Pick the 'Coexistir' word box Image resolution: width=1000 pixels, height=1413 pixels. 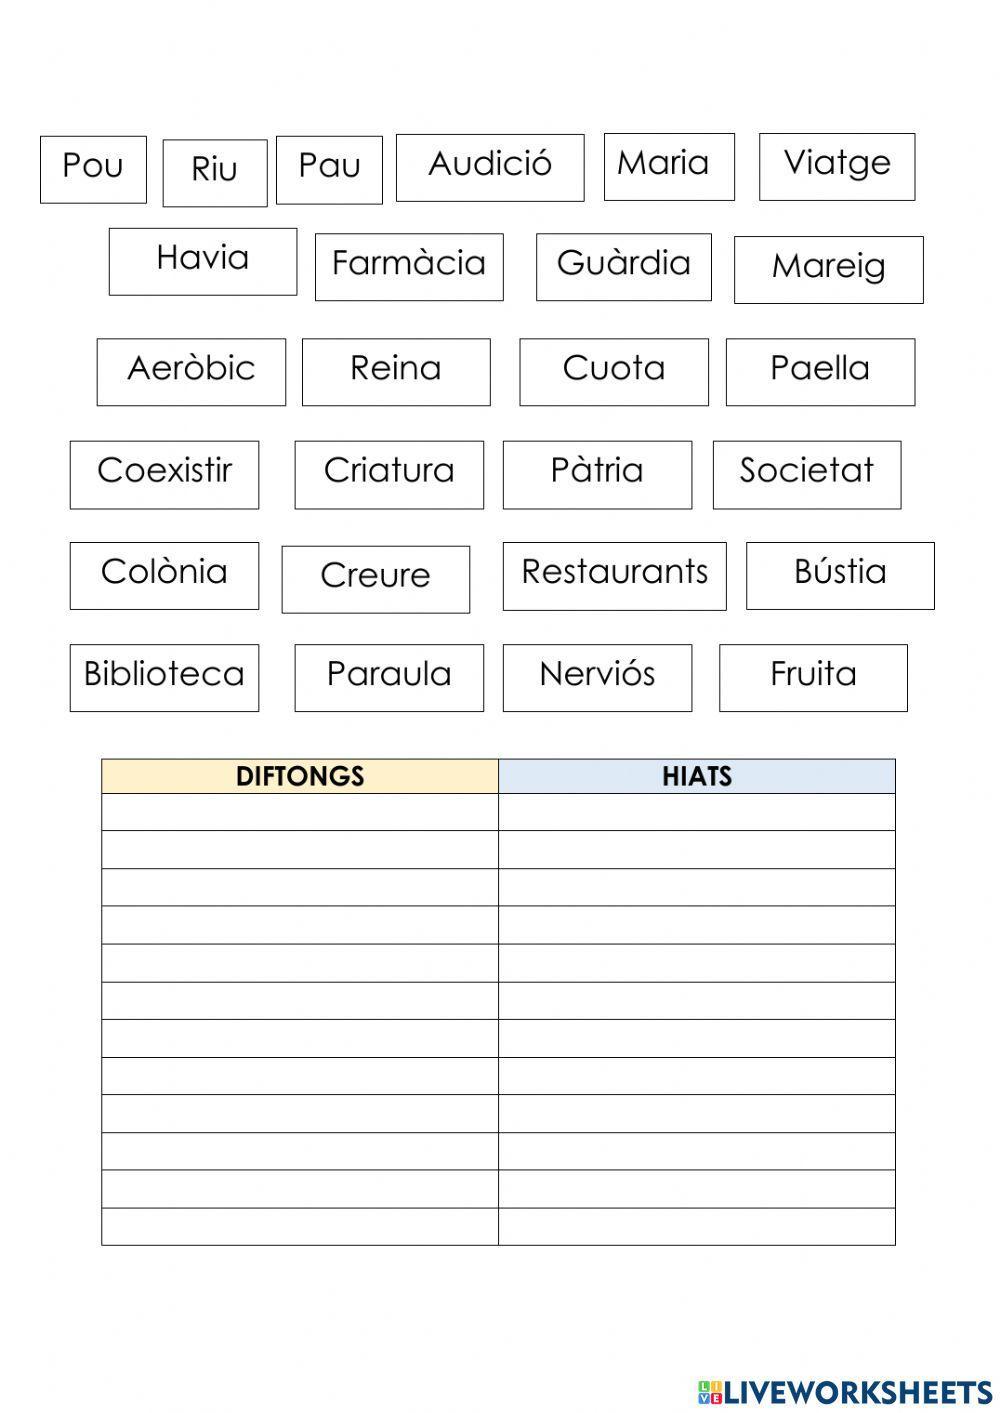[x=164, y=474]
